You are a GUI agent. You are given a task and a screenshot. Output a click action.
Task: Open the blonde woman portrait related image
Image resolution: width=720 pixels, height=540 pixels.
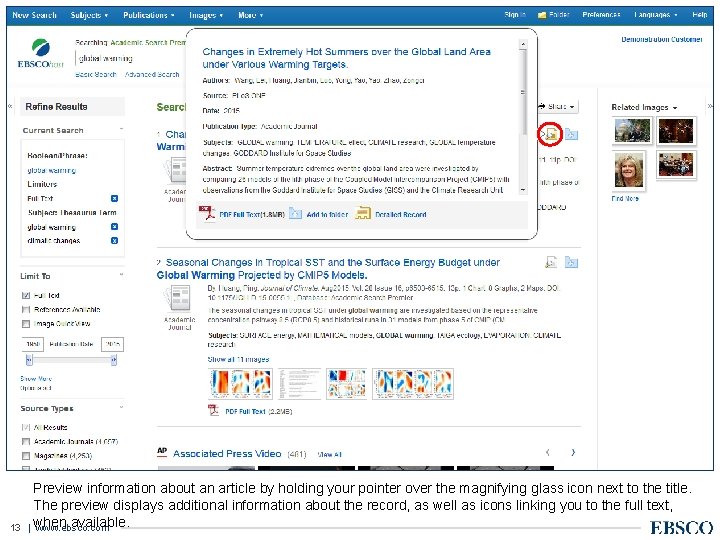[x=629, y=170]
